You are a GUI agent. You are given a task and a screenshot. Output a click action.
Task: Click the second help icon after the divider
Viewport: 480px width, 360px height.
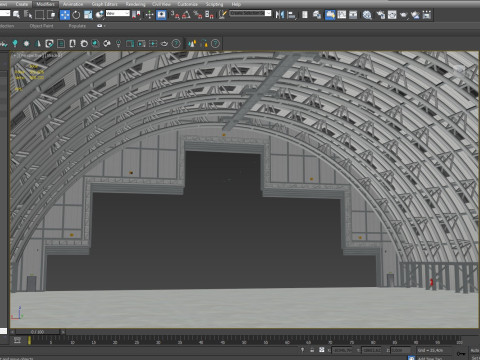(x=215, y=43)
